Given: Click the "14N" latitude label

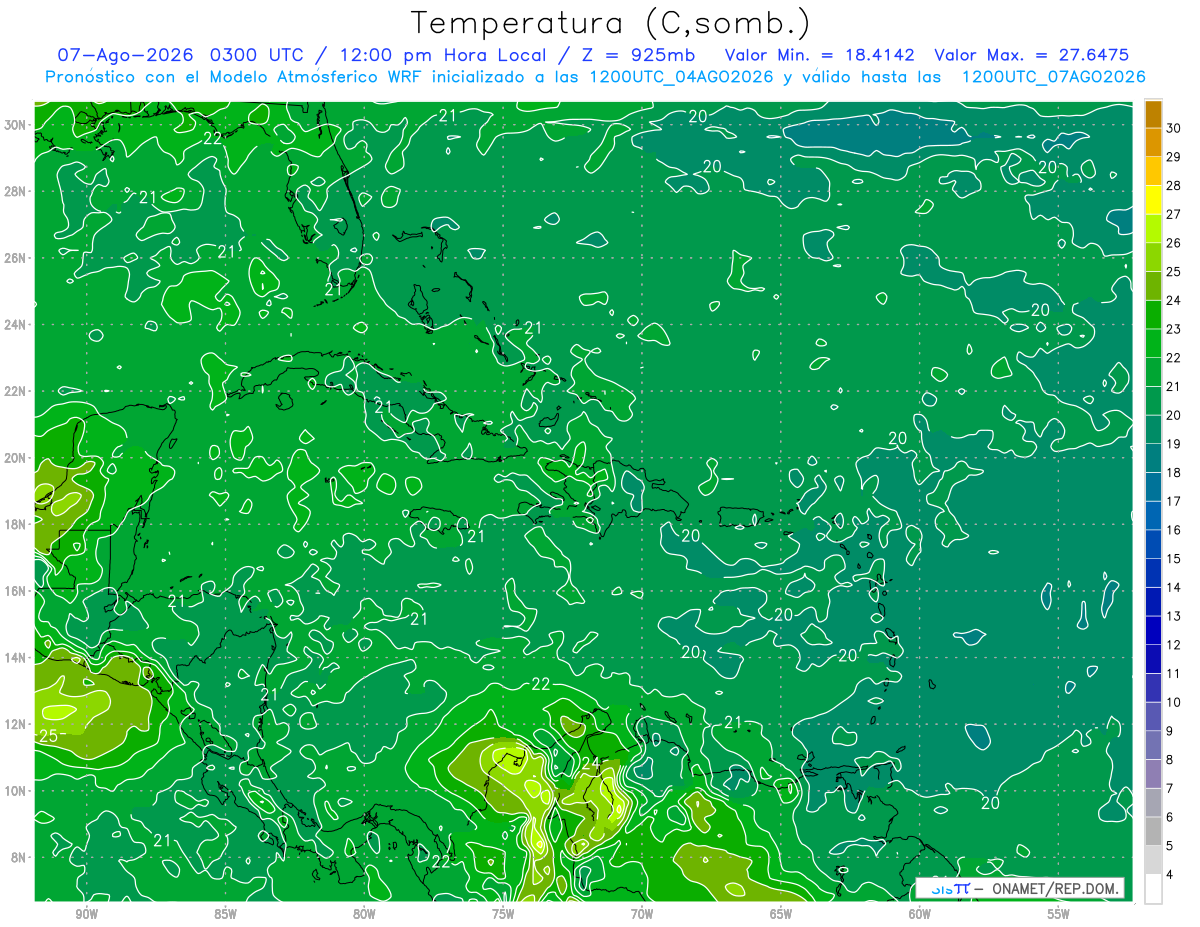Looking at the screenshot, I should tap(16, 658).
